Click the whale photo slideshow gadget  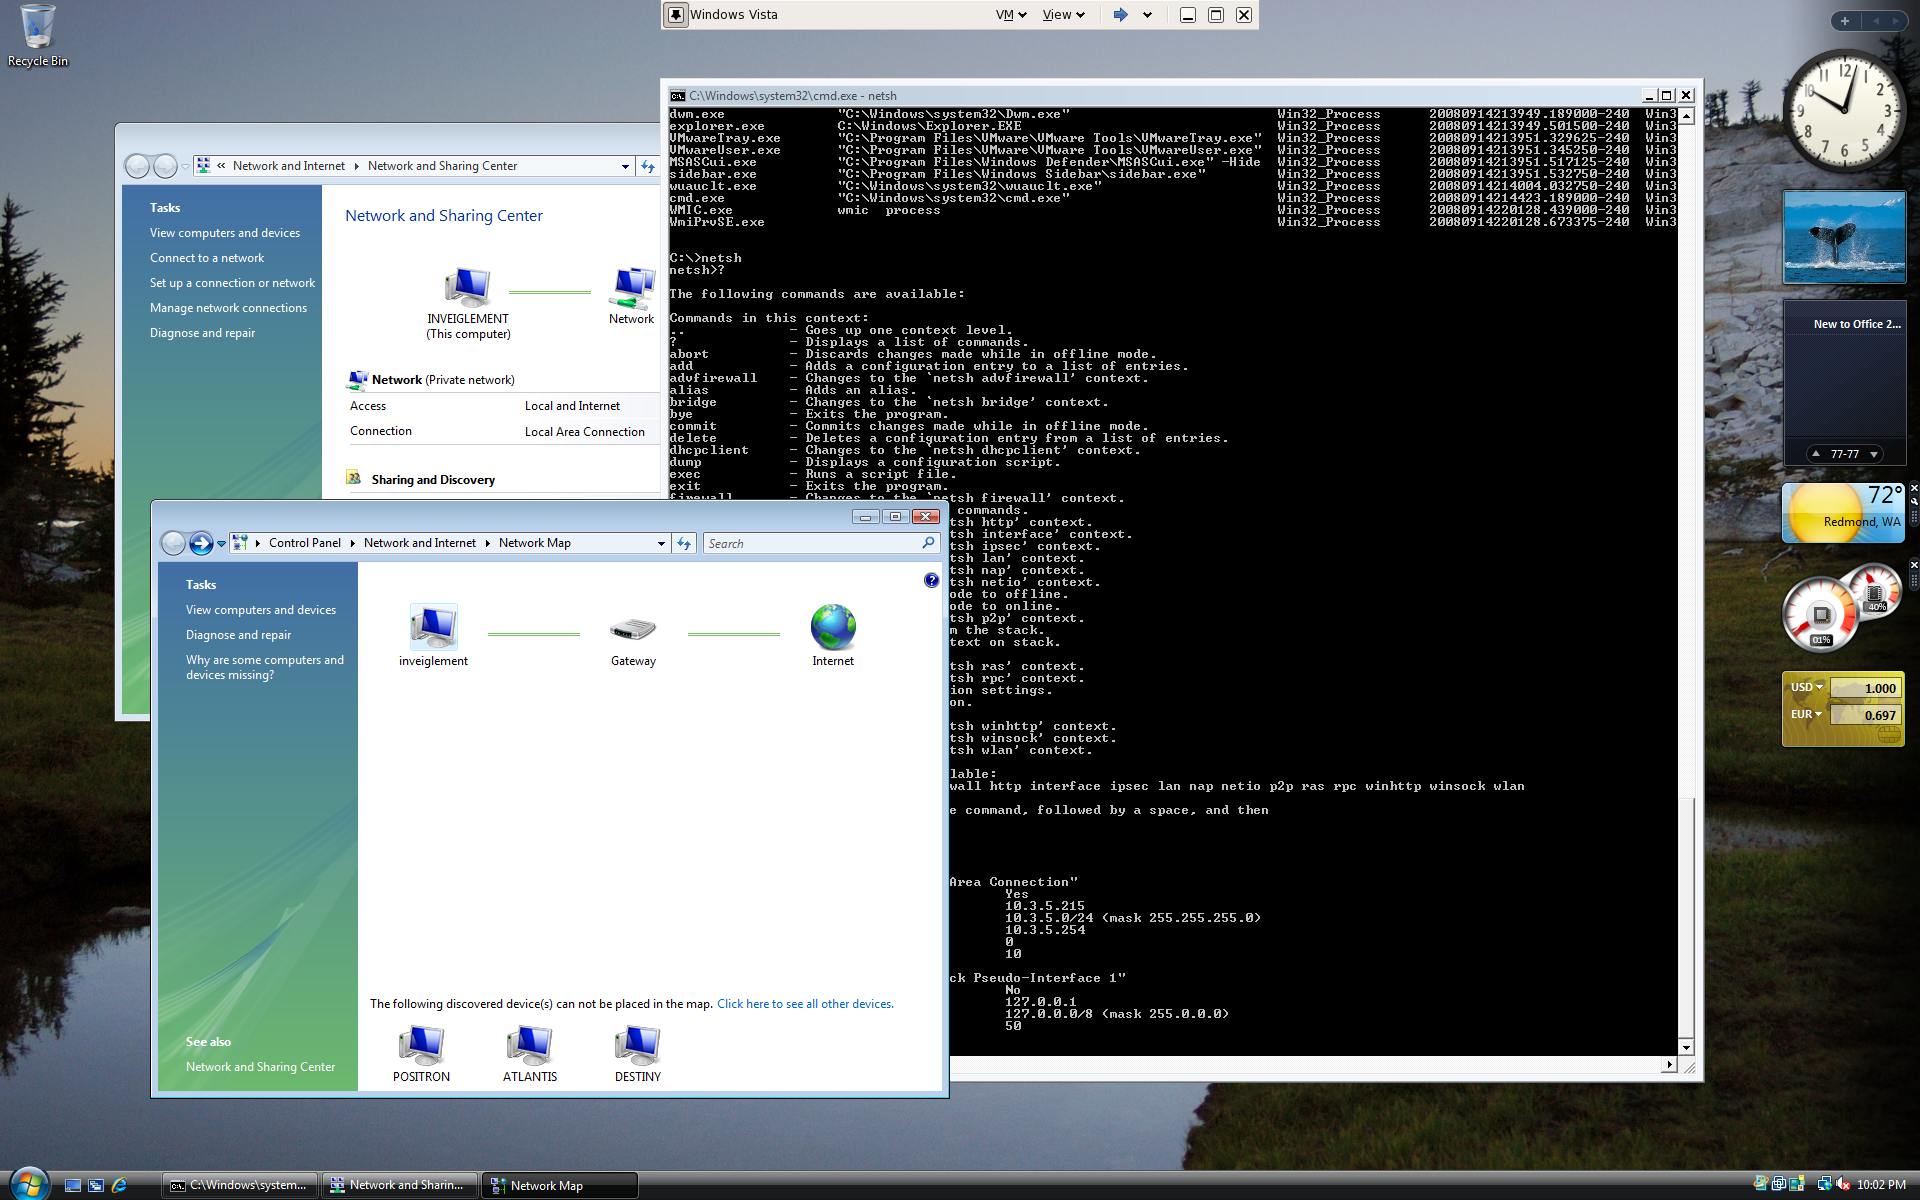(x=1844, y=238)
